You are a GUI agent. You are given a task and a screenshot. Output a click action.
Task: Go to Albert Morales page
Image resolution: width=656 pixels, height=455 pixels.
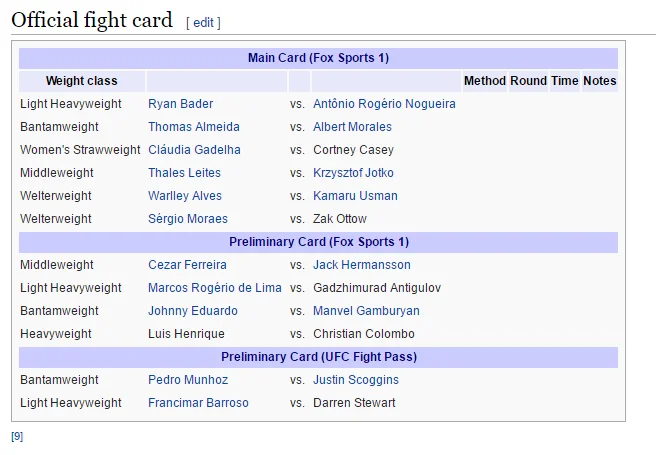pos(352,127)
